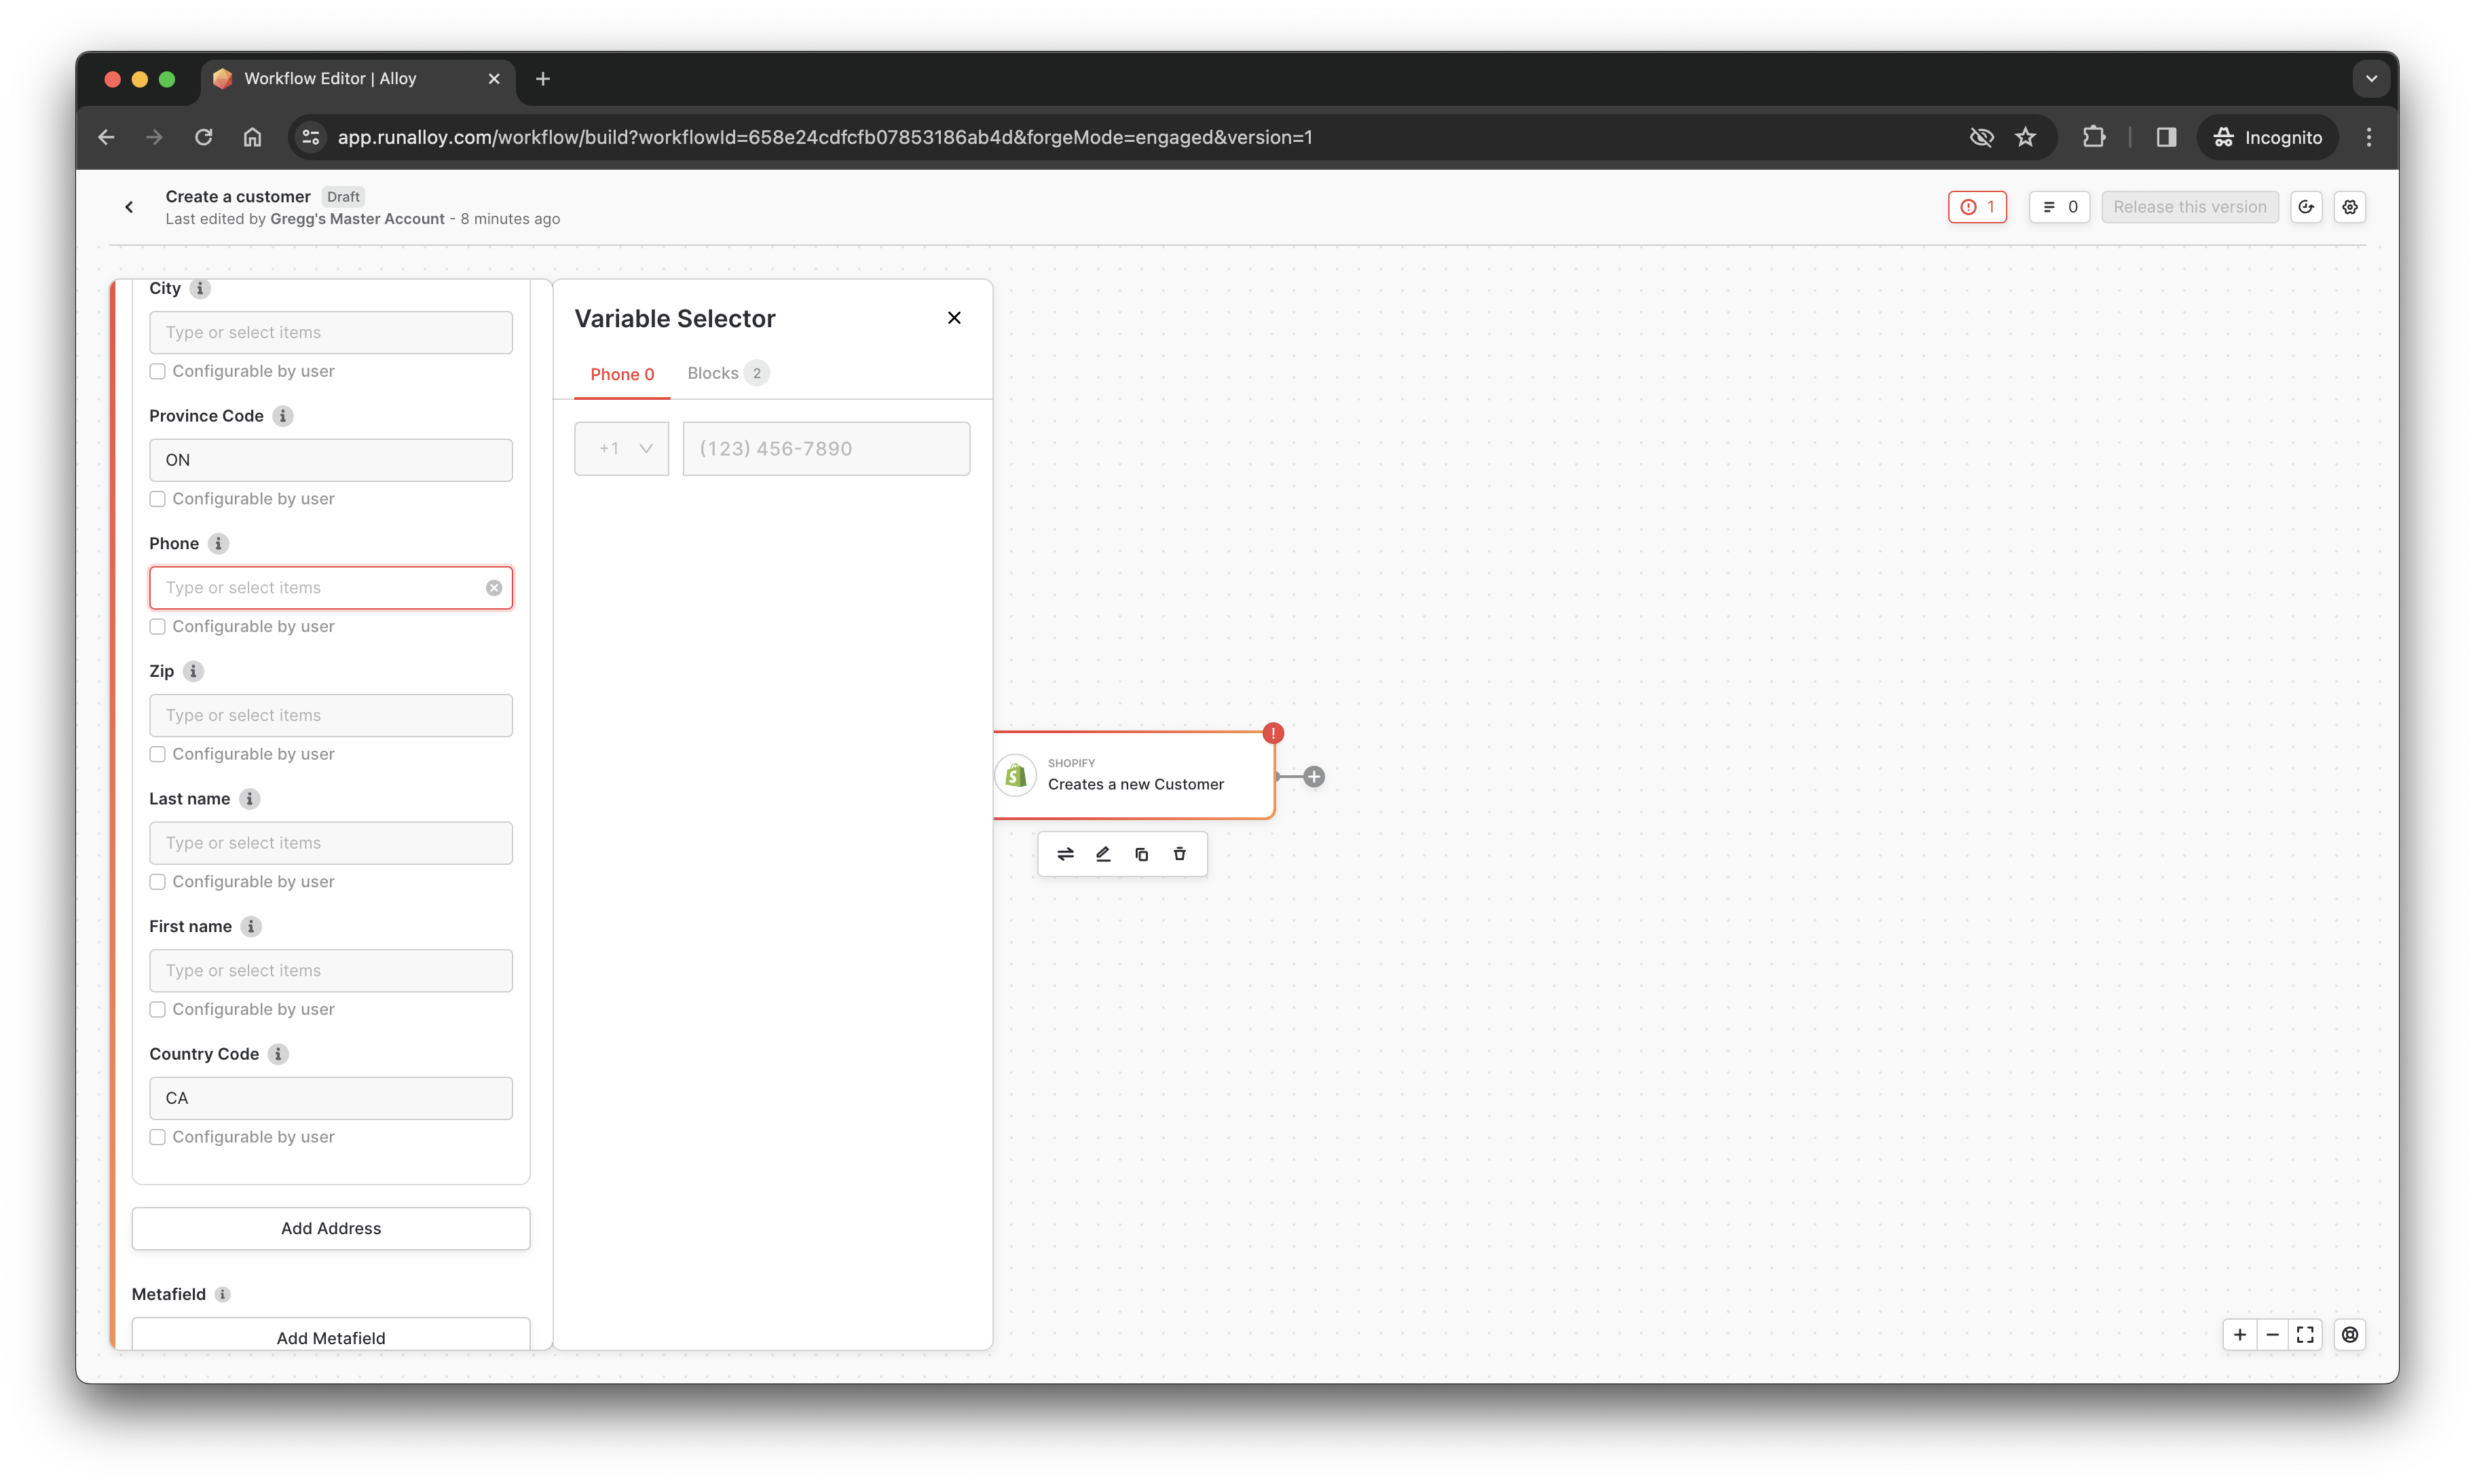Click the First name input field
This screenshot has height=1484, width=2475.
(x=331, y=971)
